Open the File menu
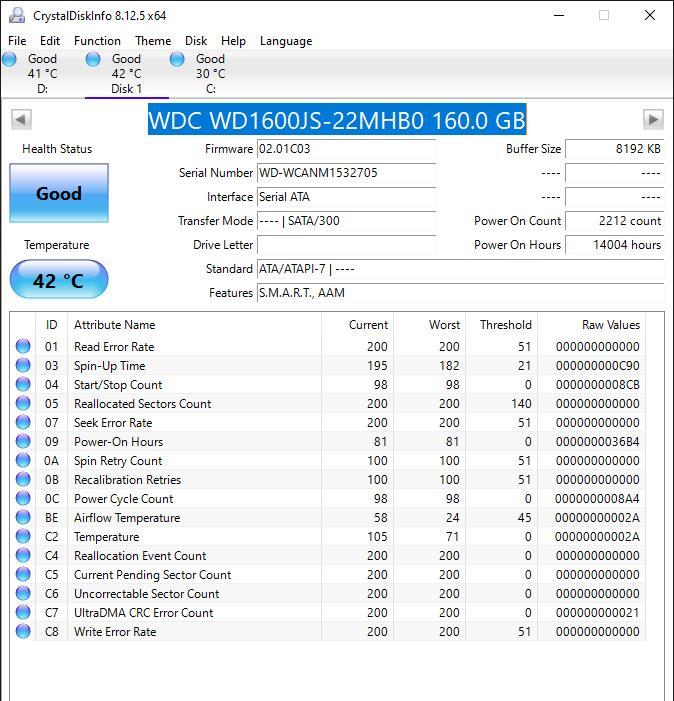The height and width of the screenshot is (701, 674). coord(17,41)
